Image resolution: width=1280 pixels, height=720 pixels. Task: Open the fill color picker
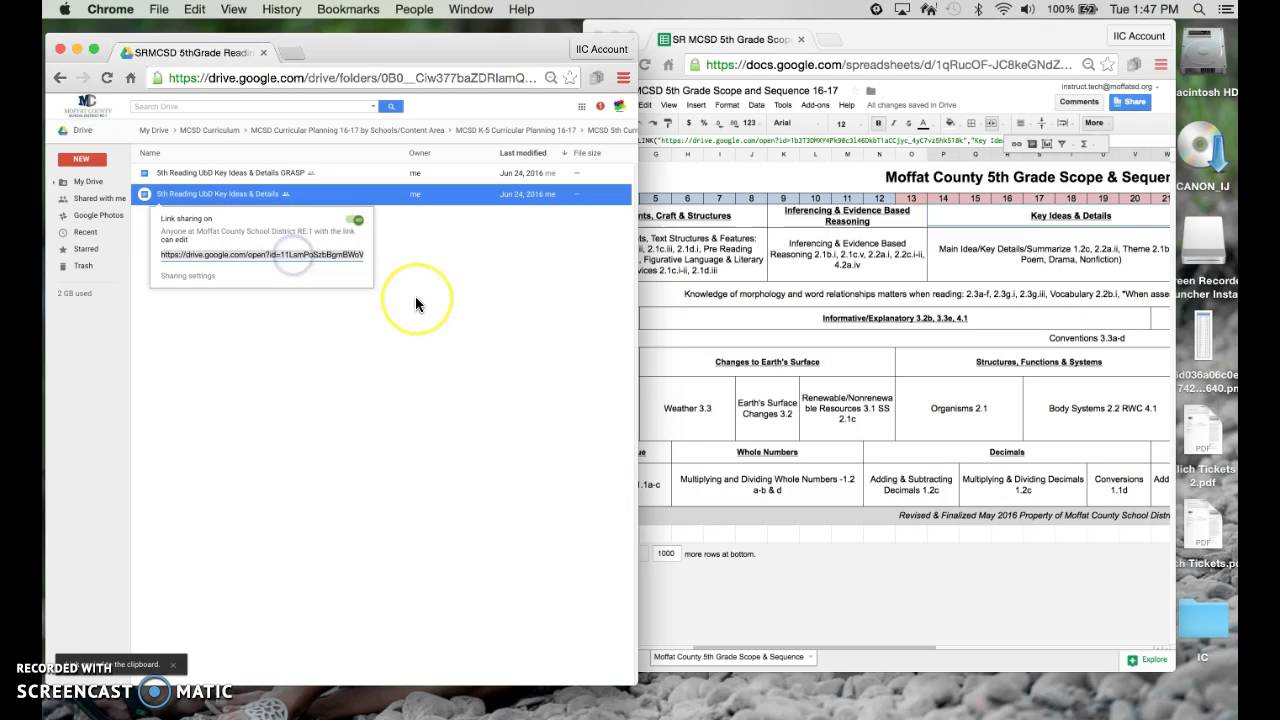coord(951,123)
